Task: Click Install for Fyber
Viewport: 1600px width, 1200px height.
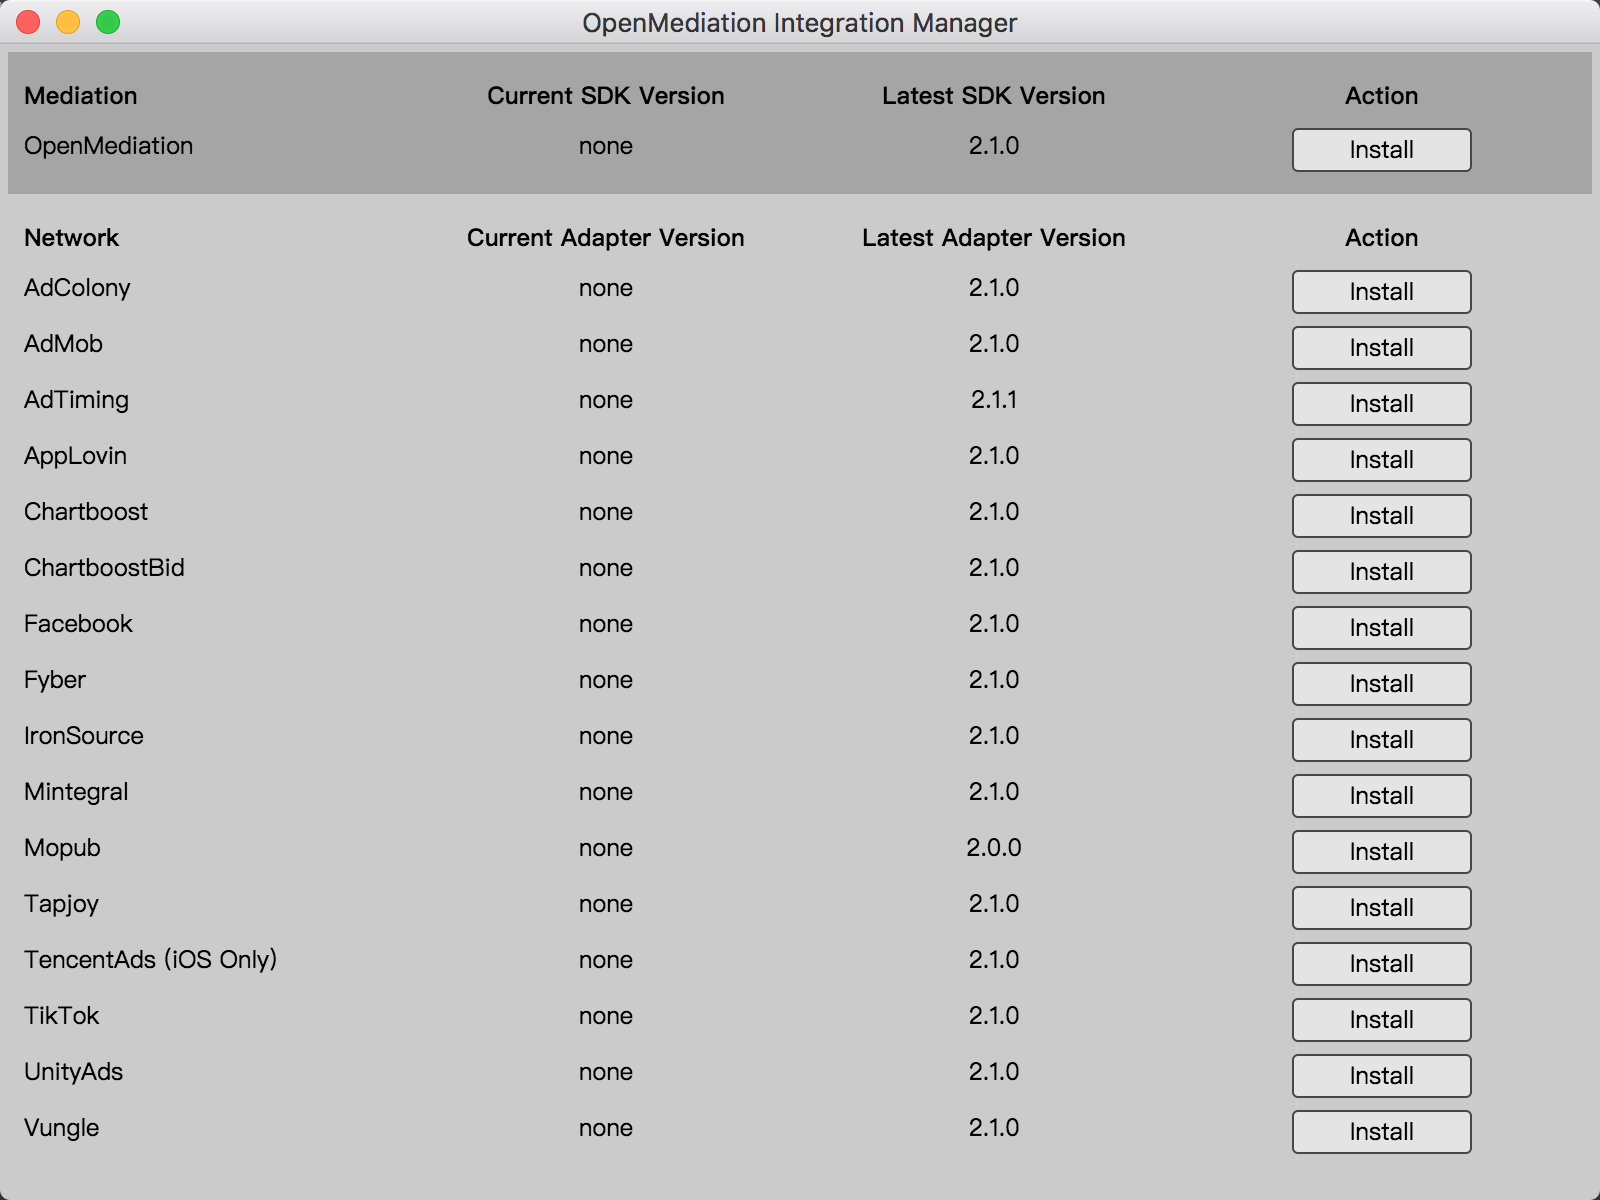Action: pyautogui.click(x=1381, y=684)
